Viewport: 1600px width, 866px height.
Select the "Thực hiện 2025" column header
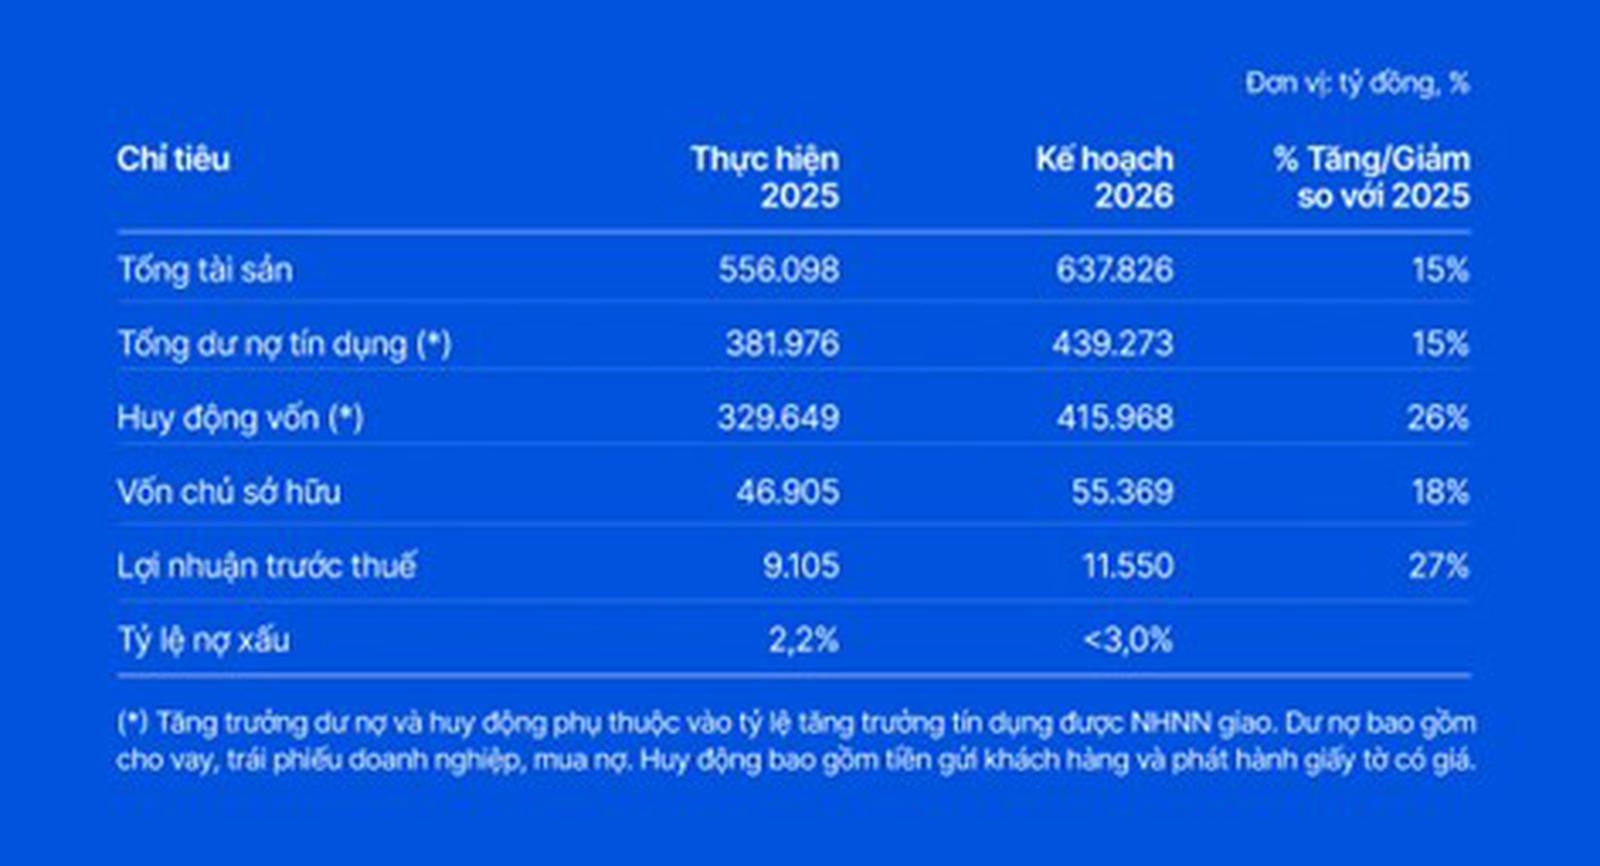tap(765, 176)
